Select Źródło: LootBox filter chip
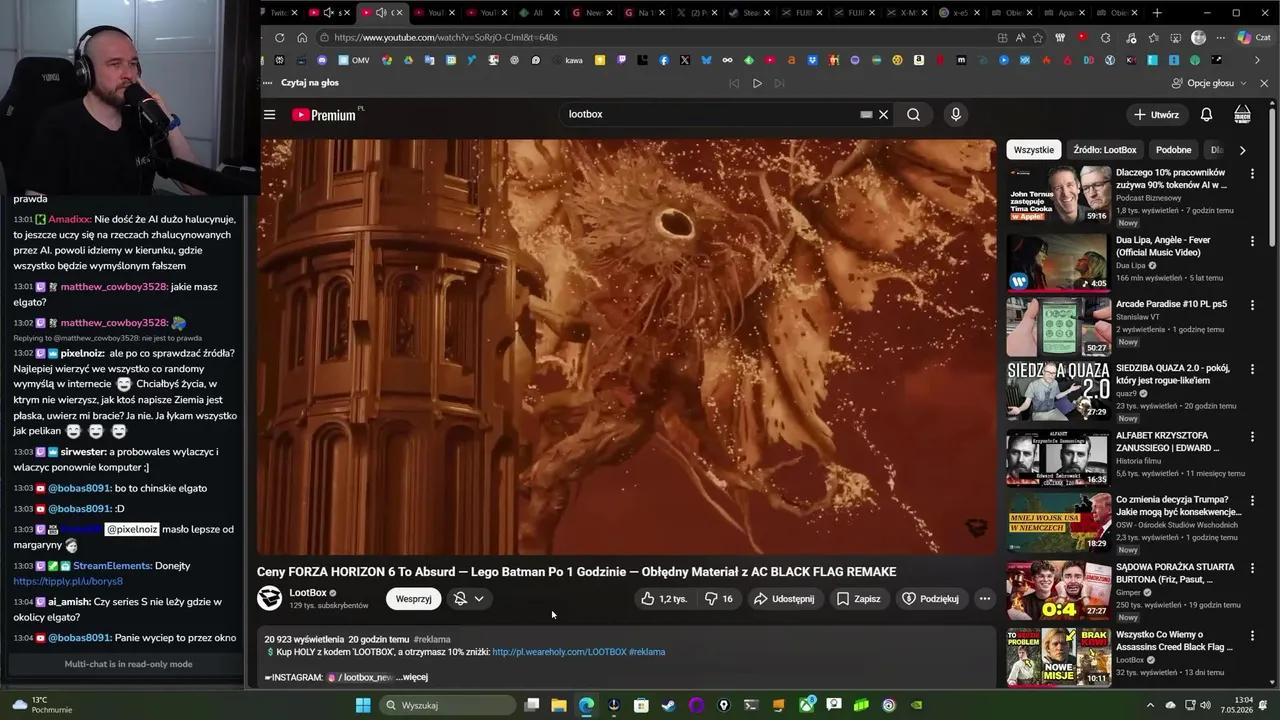Screen dimensions: 1280x720 click(x=1104, y=150)
